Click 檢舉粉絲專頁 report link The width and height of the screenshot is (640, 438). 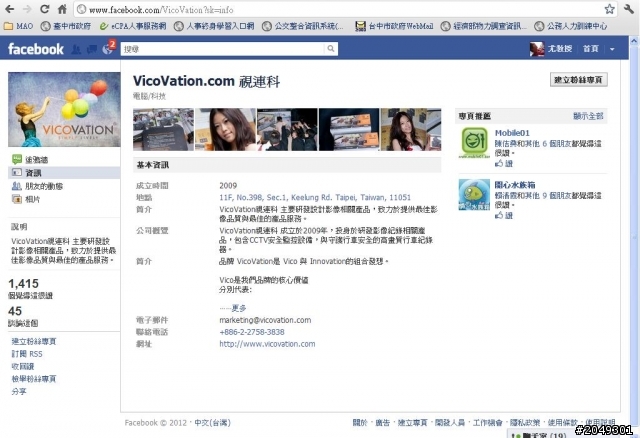click(x=33, y=379)
